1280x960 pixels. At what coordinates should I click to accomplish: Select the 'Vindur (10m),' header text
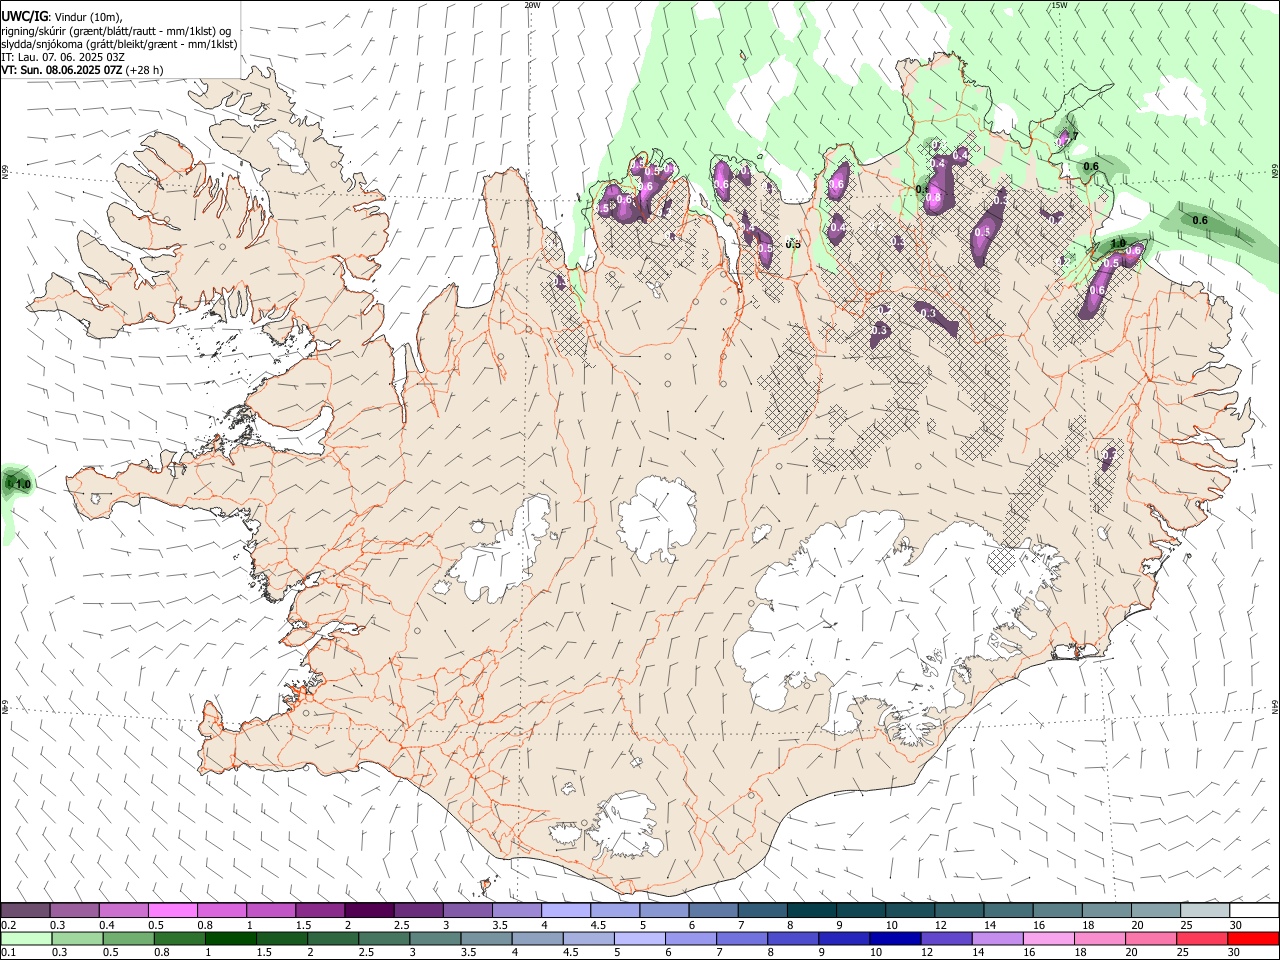[x=88, y=17]
